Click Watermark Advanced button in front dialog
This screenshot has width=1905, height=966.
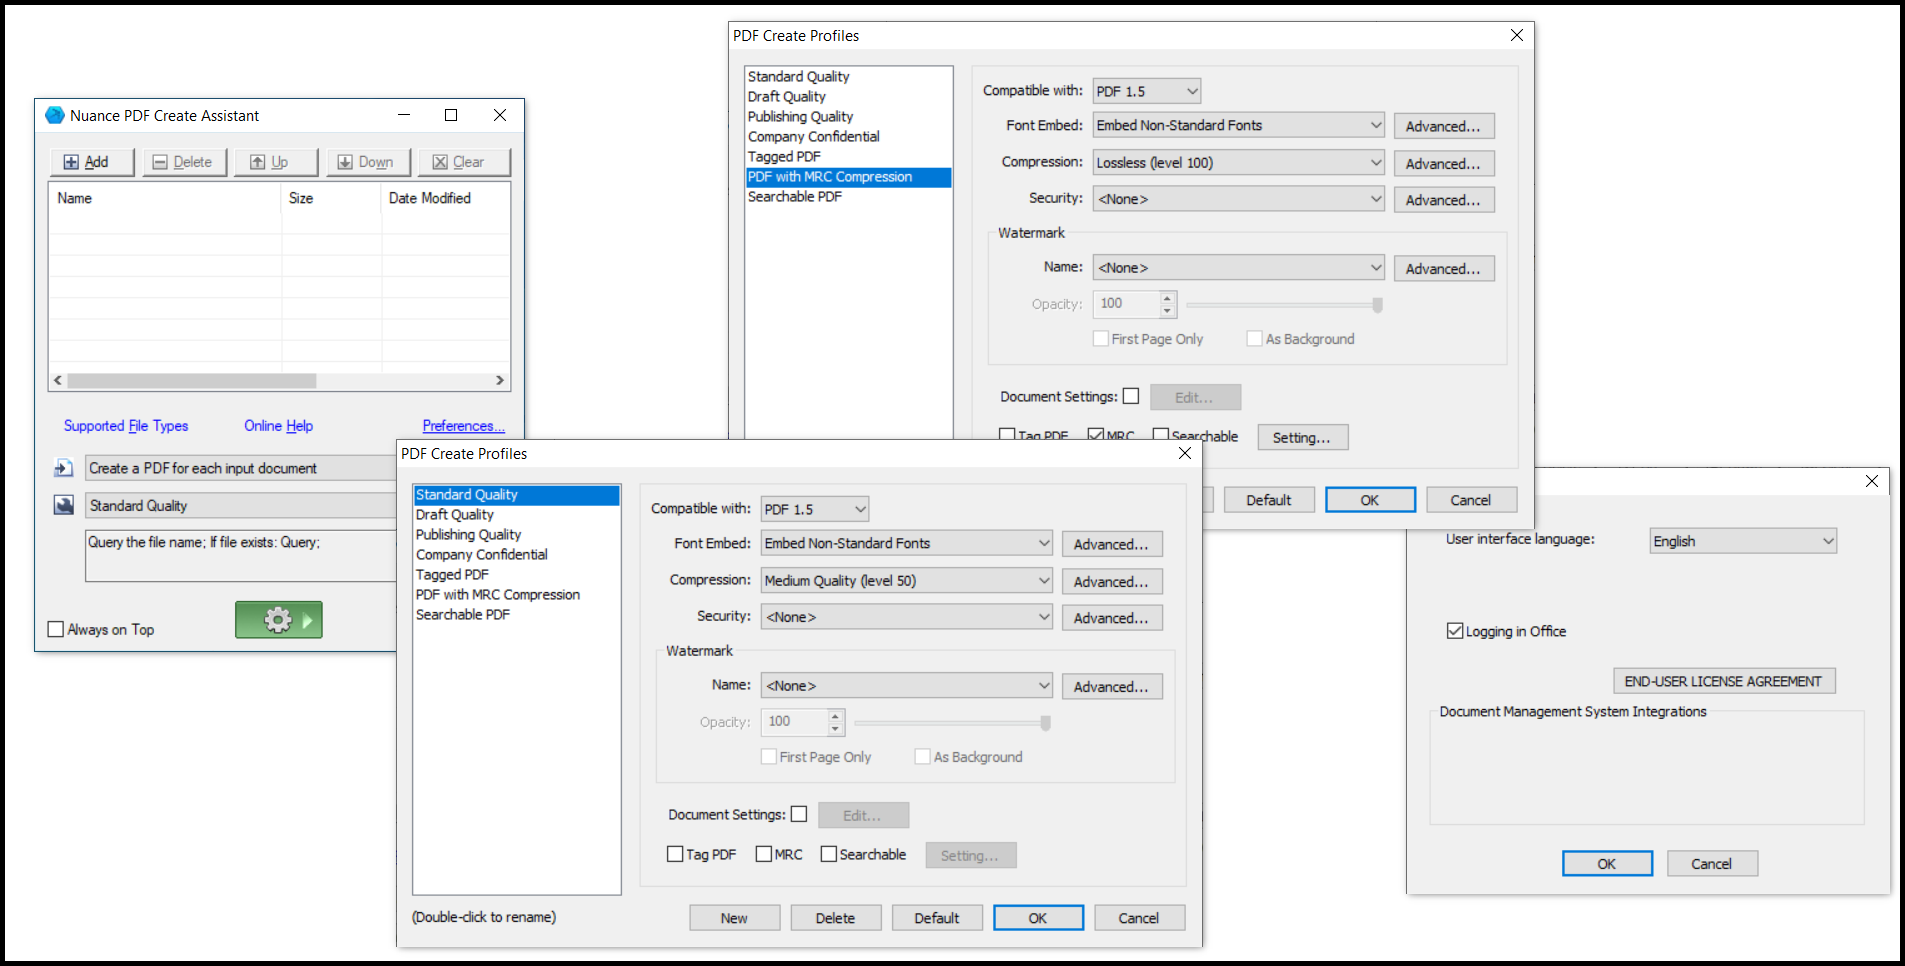pyautogui.click(x=1111, y=687)
